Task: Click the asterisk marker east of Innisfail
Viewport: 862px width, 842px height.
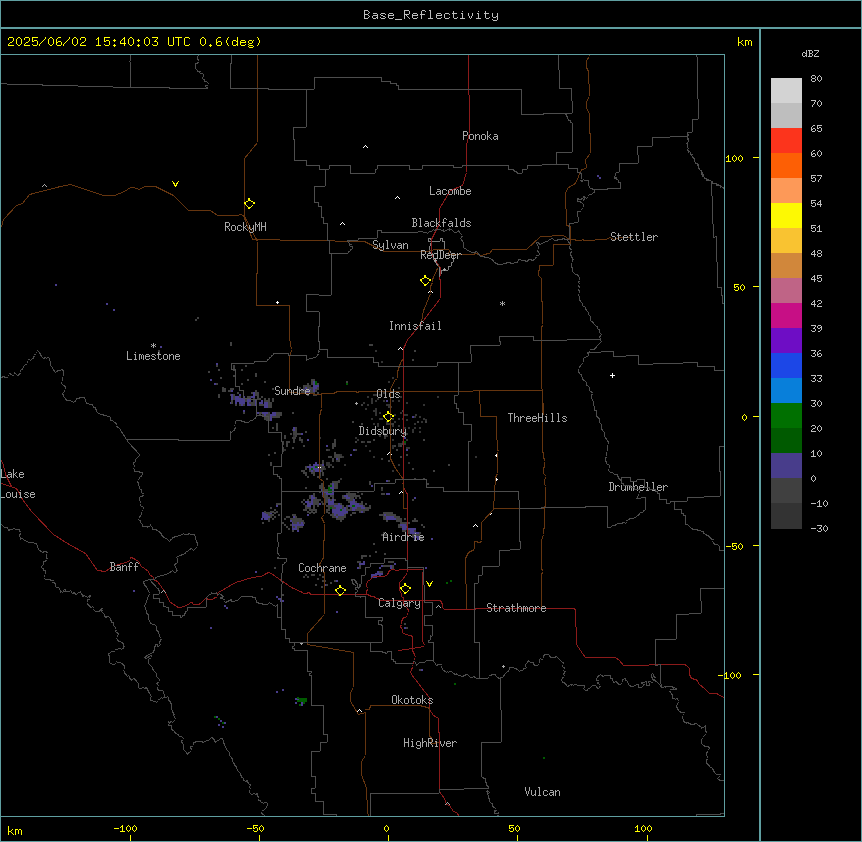Action: [x=502, y=303]
